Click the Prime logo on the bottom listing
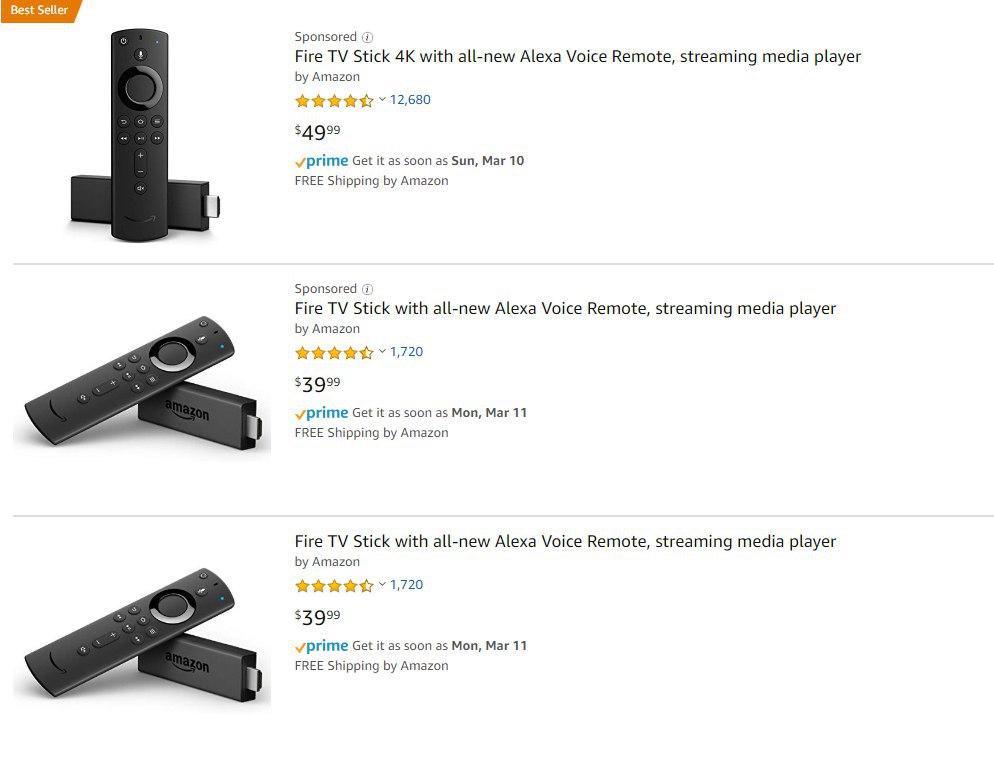This screenshot has height=760, width=994. (x=322, y=646)
